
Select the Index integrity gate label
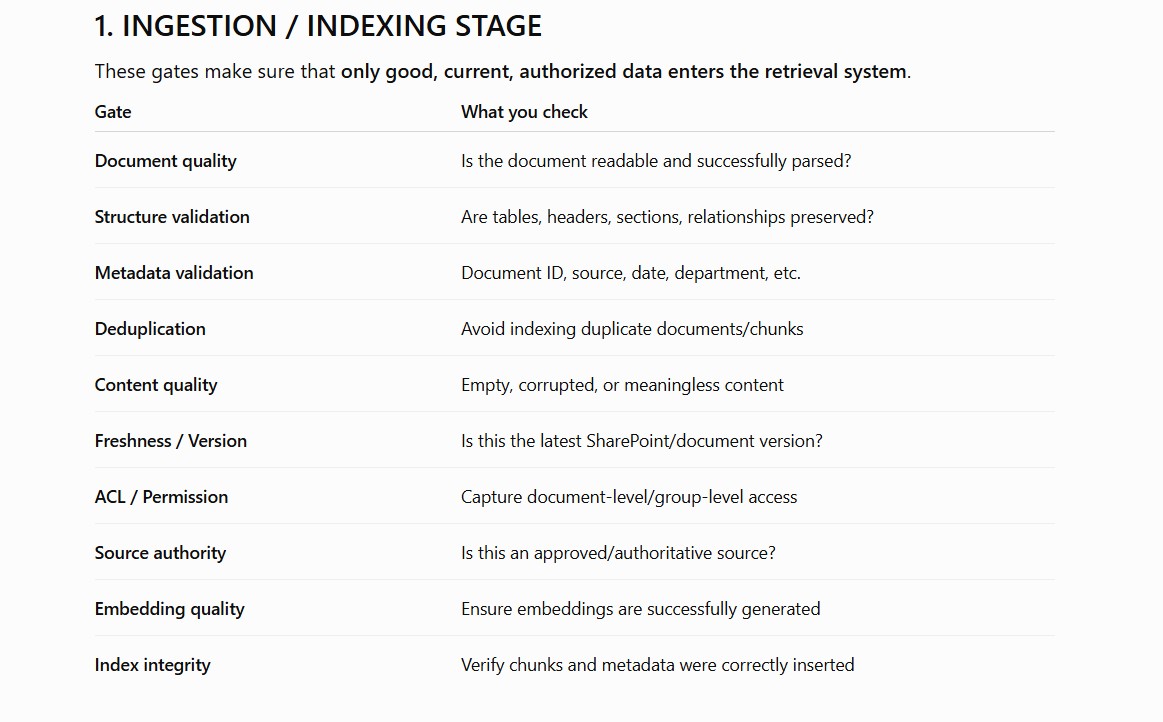tap(152, 665)
